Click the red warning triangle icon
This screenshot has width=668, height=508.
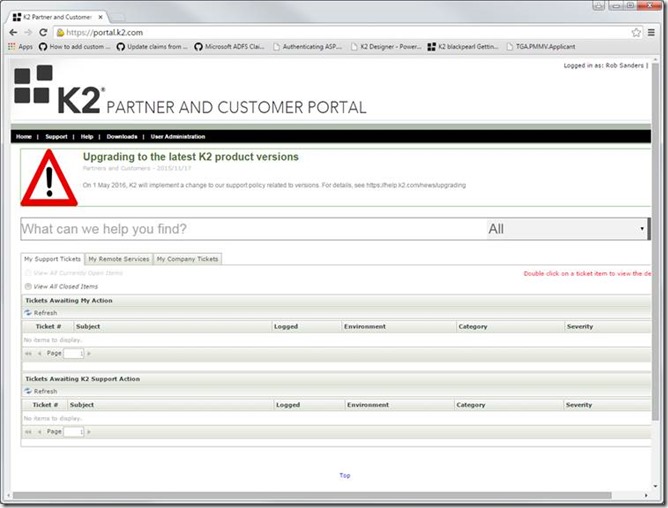coord(48,177)
